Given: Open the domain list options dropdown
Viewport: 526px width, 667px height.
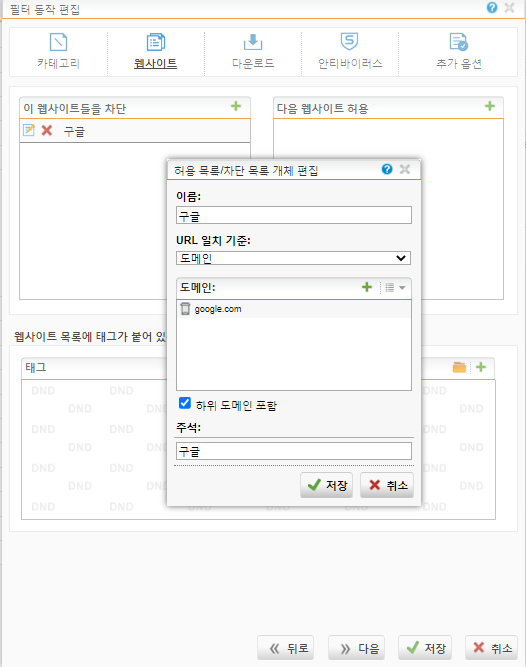Looking at the screenshot, I should [x=395, y=288].
